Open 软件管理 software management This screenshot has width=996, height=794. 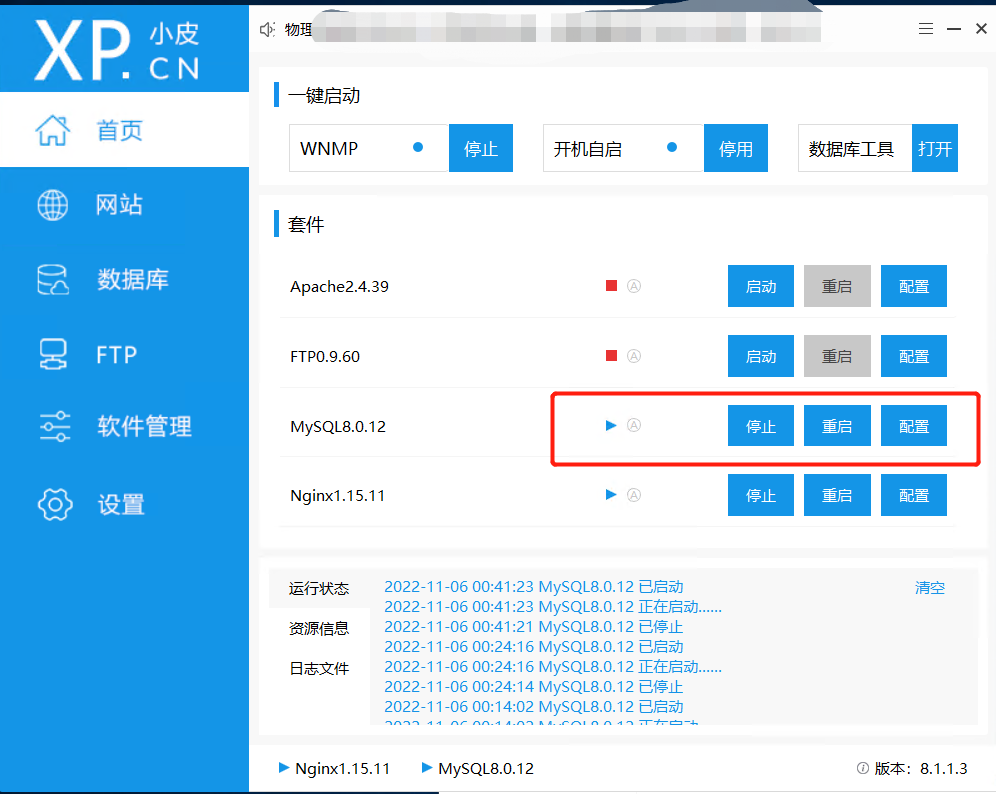(120, 428)
